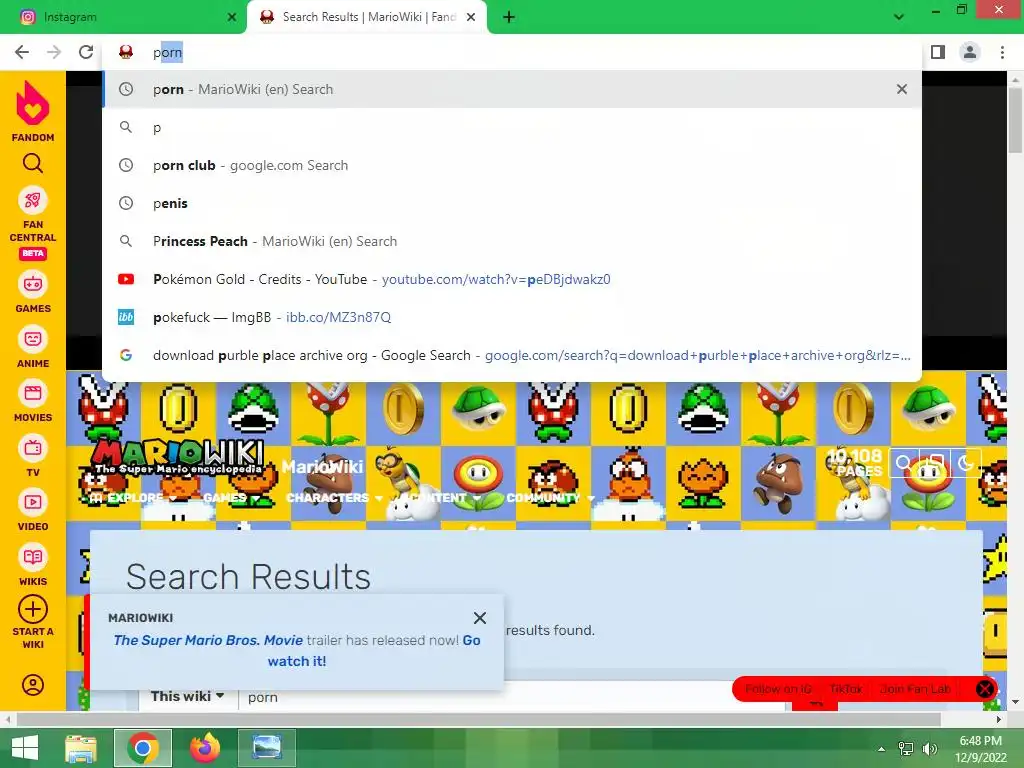Viewport: 1024px width, 768px height.
Task: Click the browser forward arrow
Action: pyautogui.click(x=54, y=52)
